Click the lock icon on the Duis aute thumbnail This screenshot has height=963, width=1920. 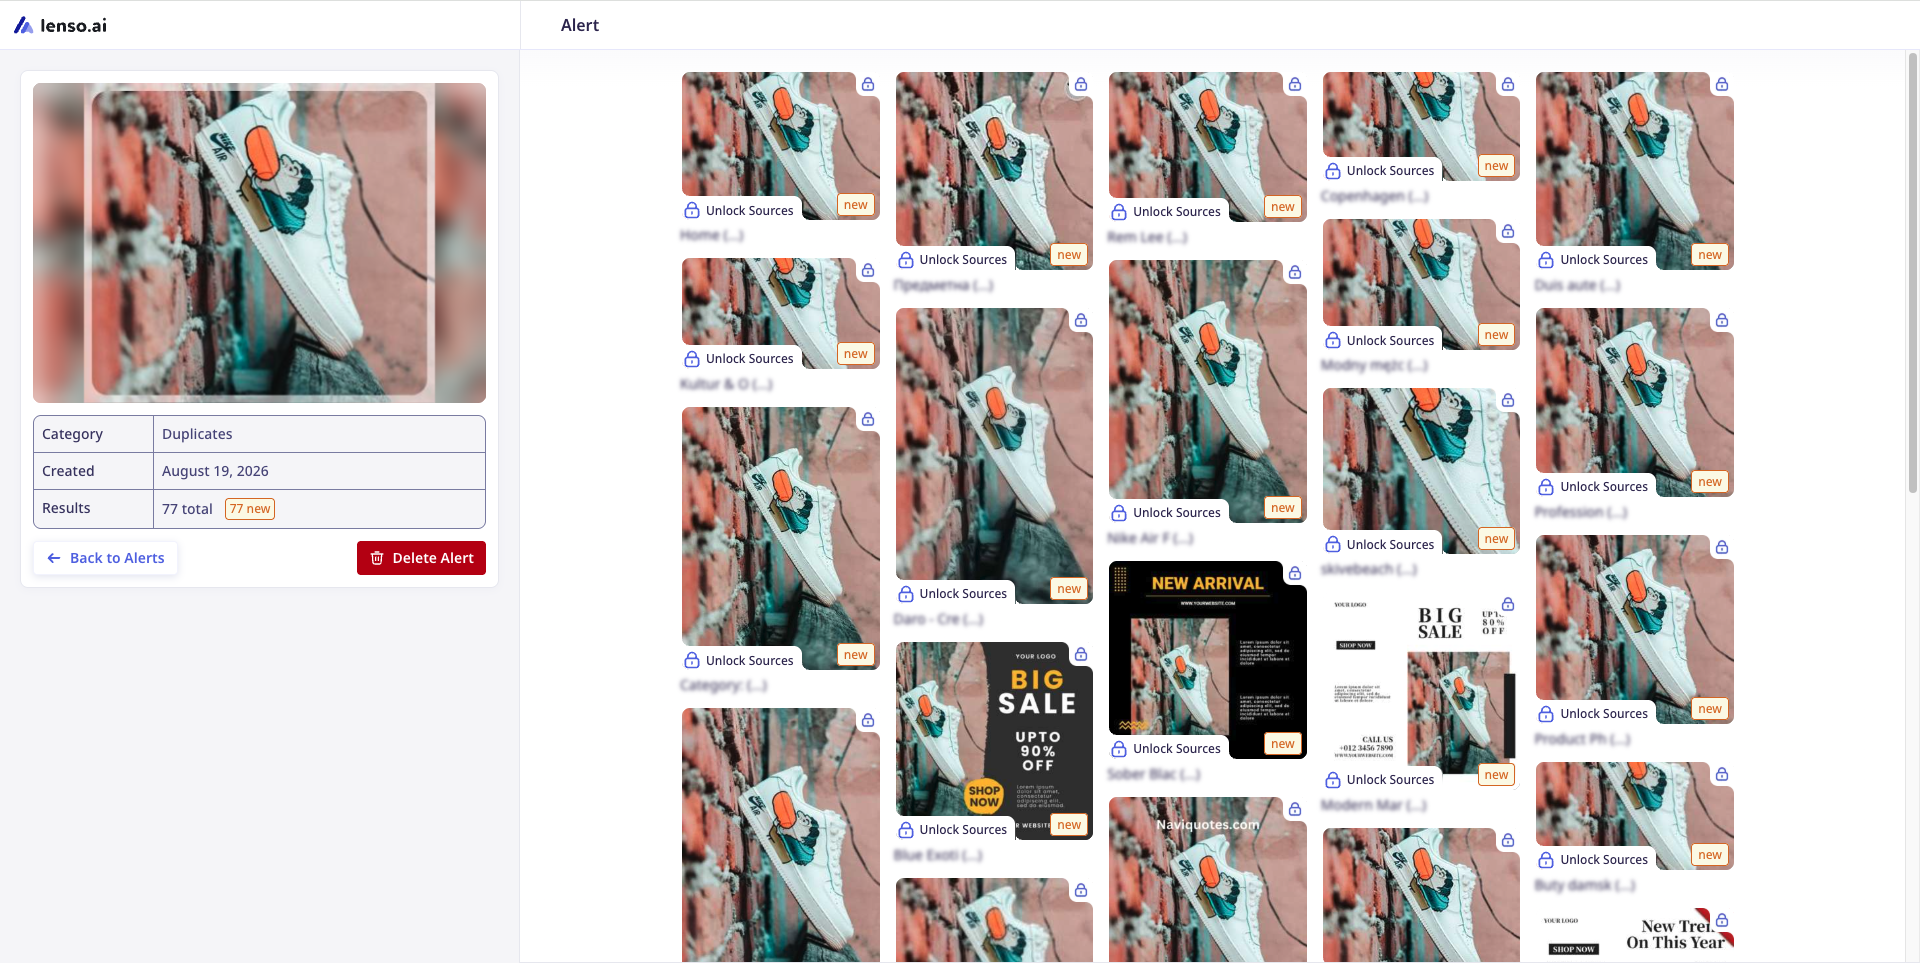click(1722, 84)
